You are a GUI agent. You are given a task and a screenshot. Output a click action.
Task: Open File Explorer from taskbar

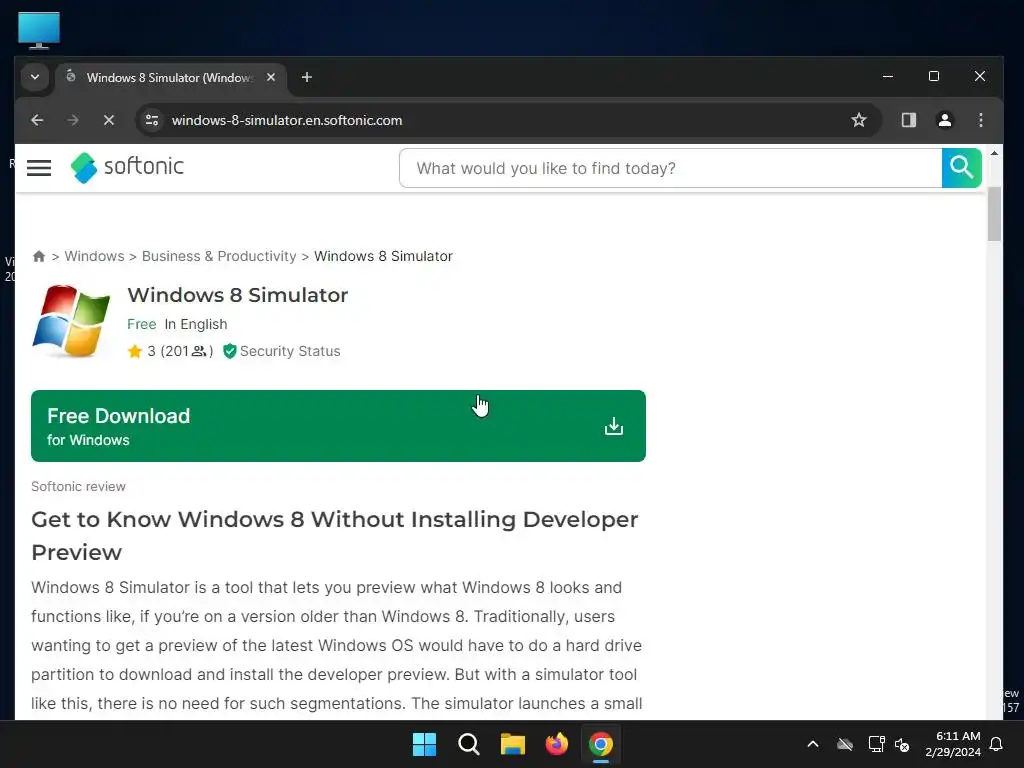pos(513,744)
